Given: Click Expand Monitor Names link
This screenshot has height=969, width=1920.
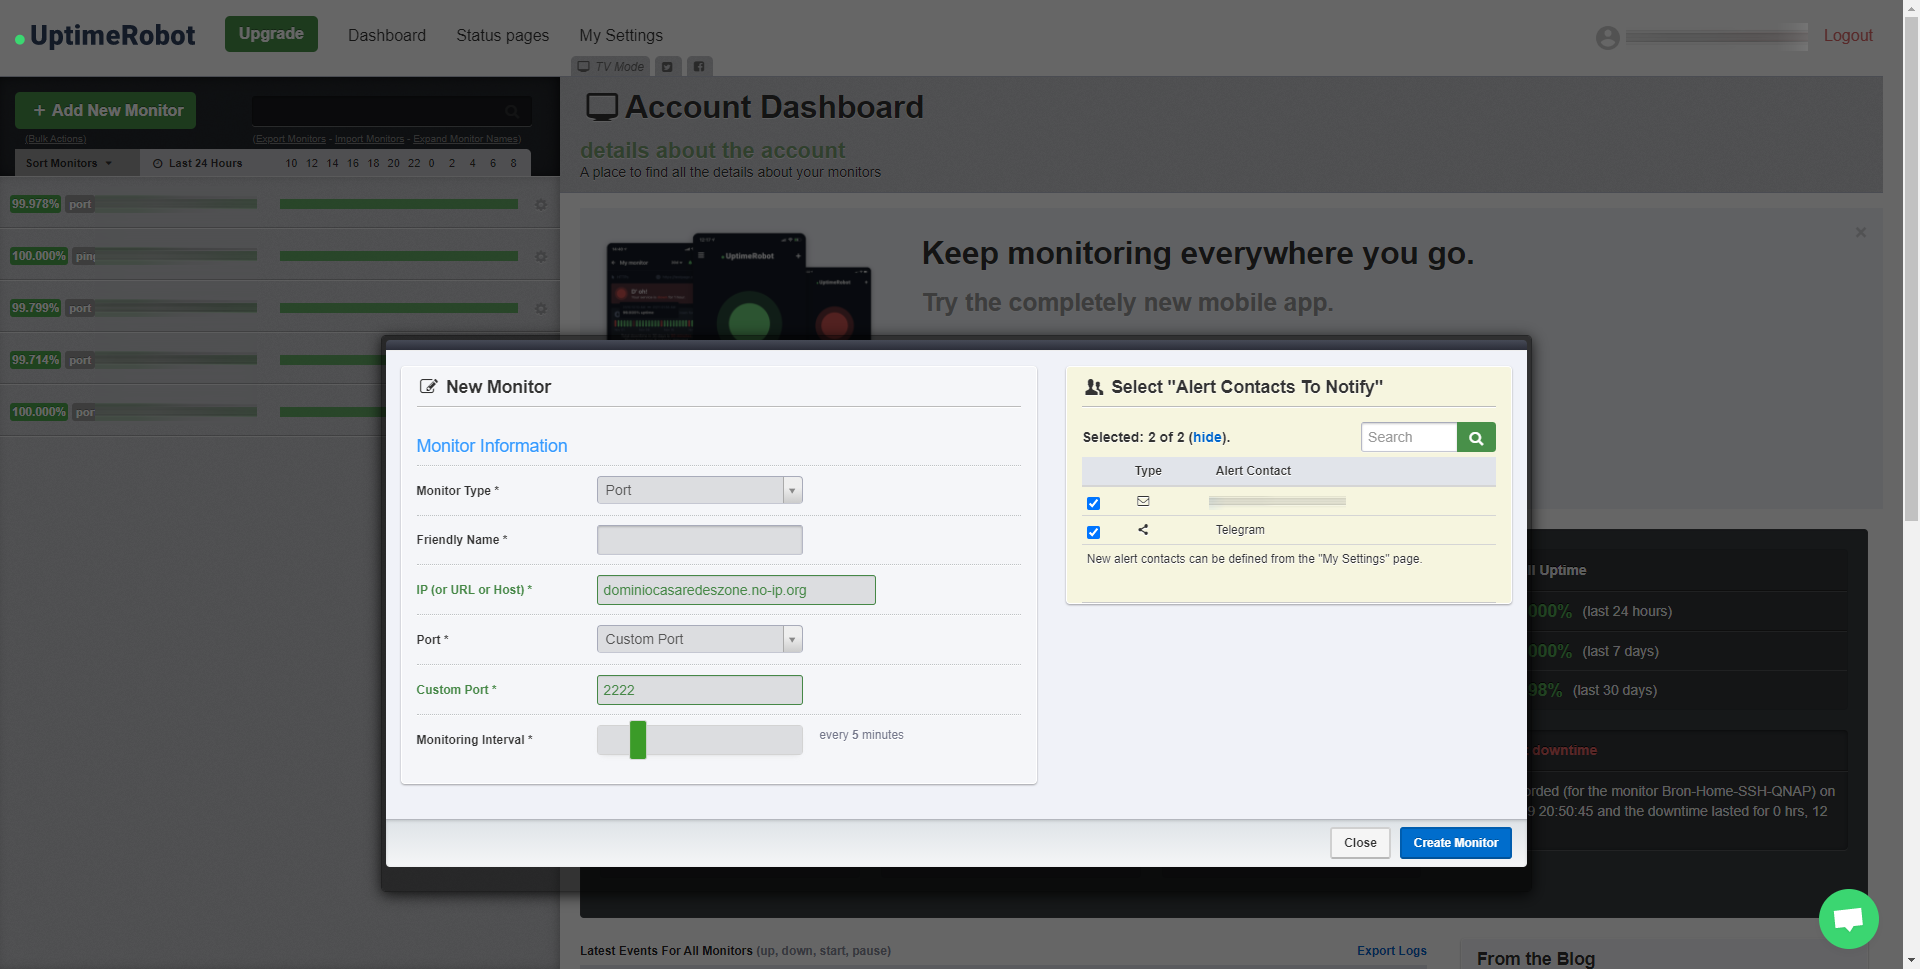Looking at the screenshot, I should click(467, 139).
